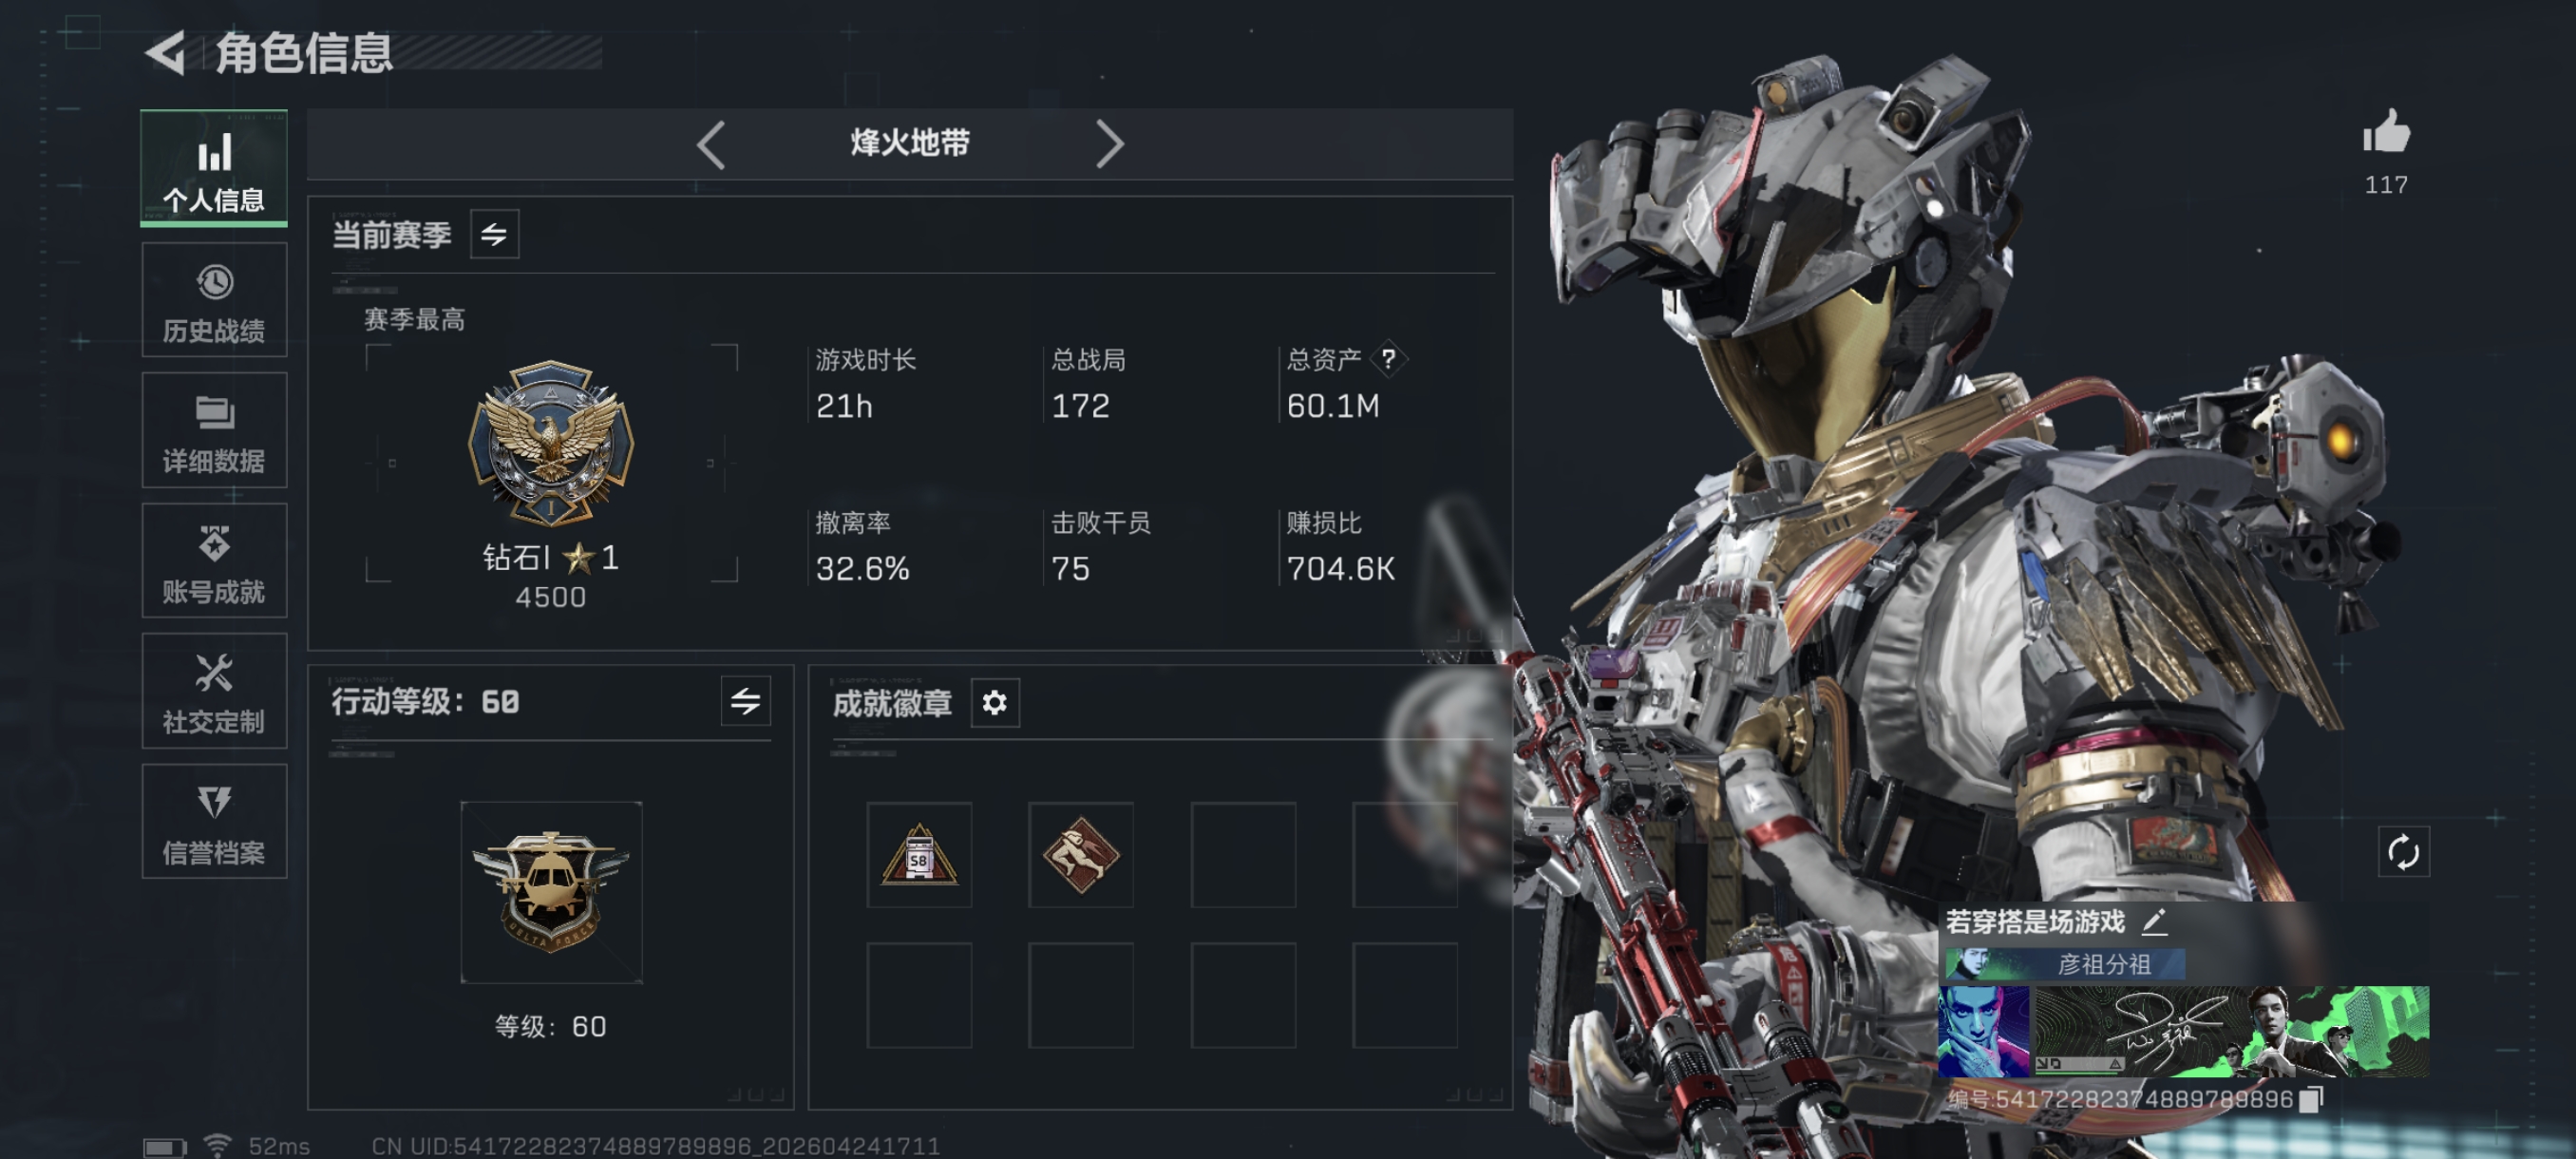Image resolution: width=2576 pixels, height=1159 pixels.
Task: Click the first empty badge slot in the top row
Action: [1243, 855]
